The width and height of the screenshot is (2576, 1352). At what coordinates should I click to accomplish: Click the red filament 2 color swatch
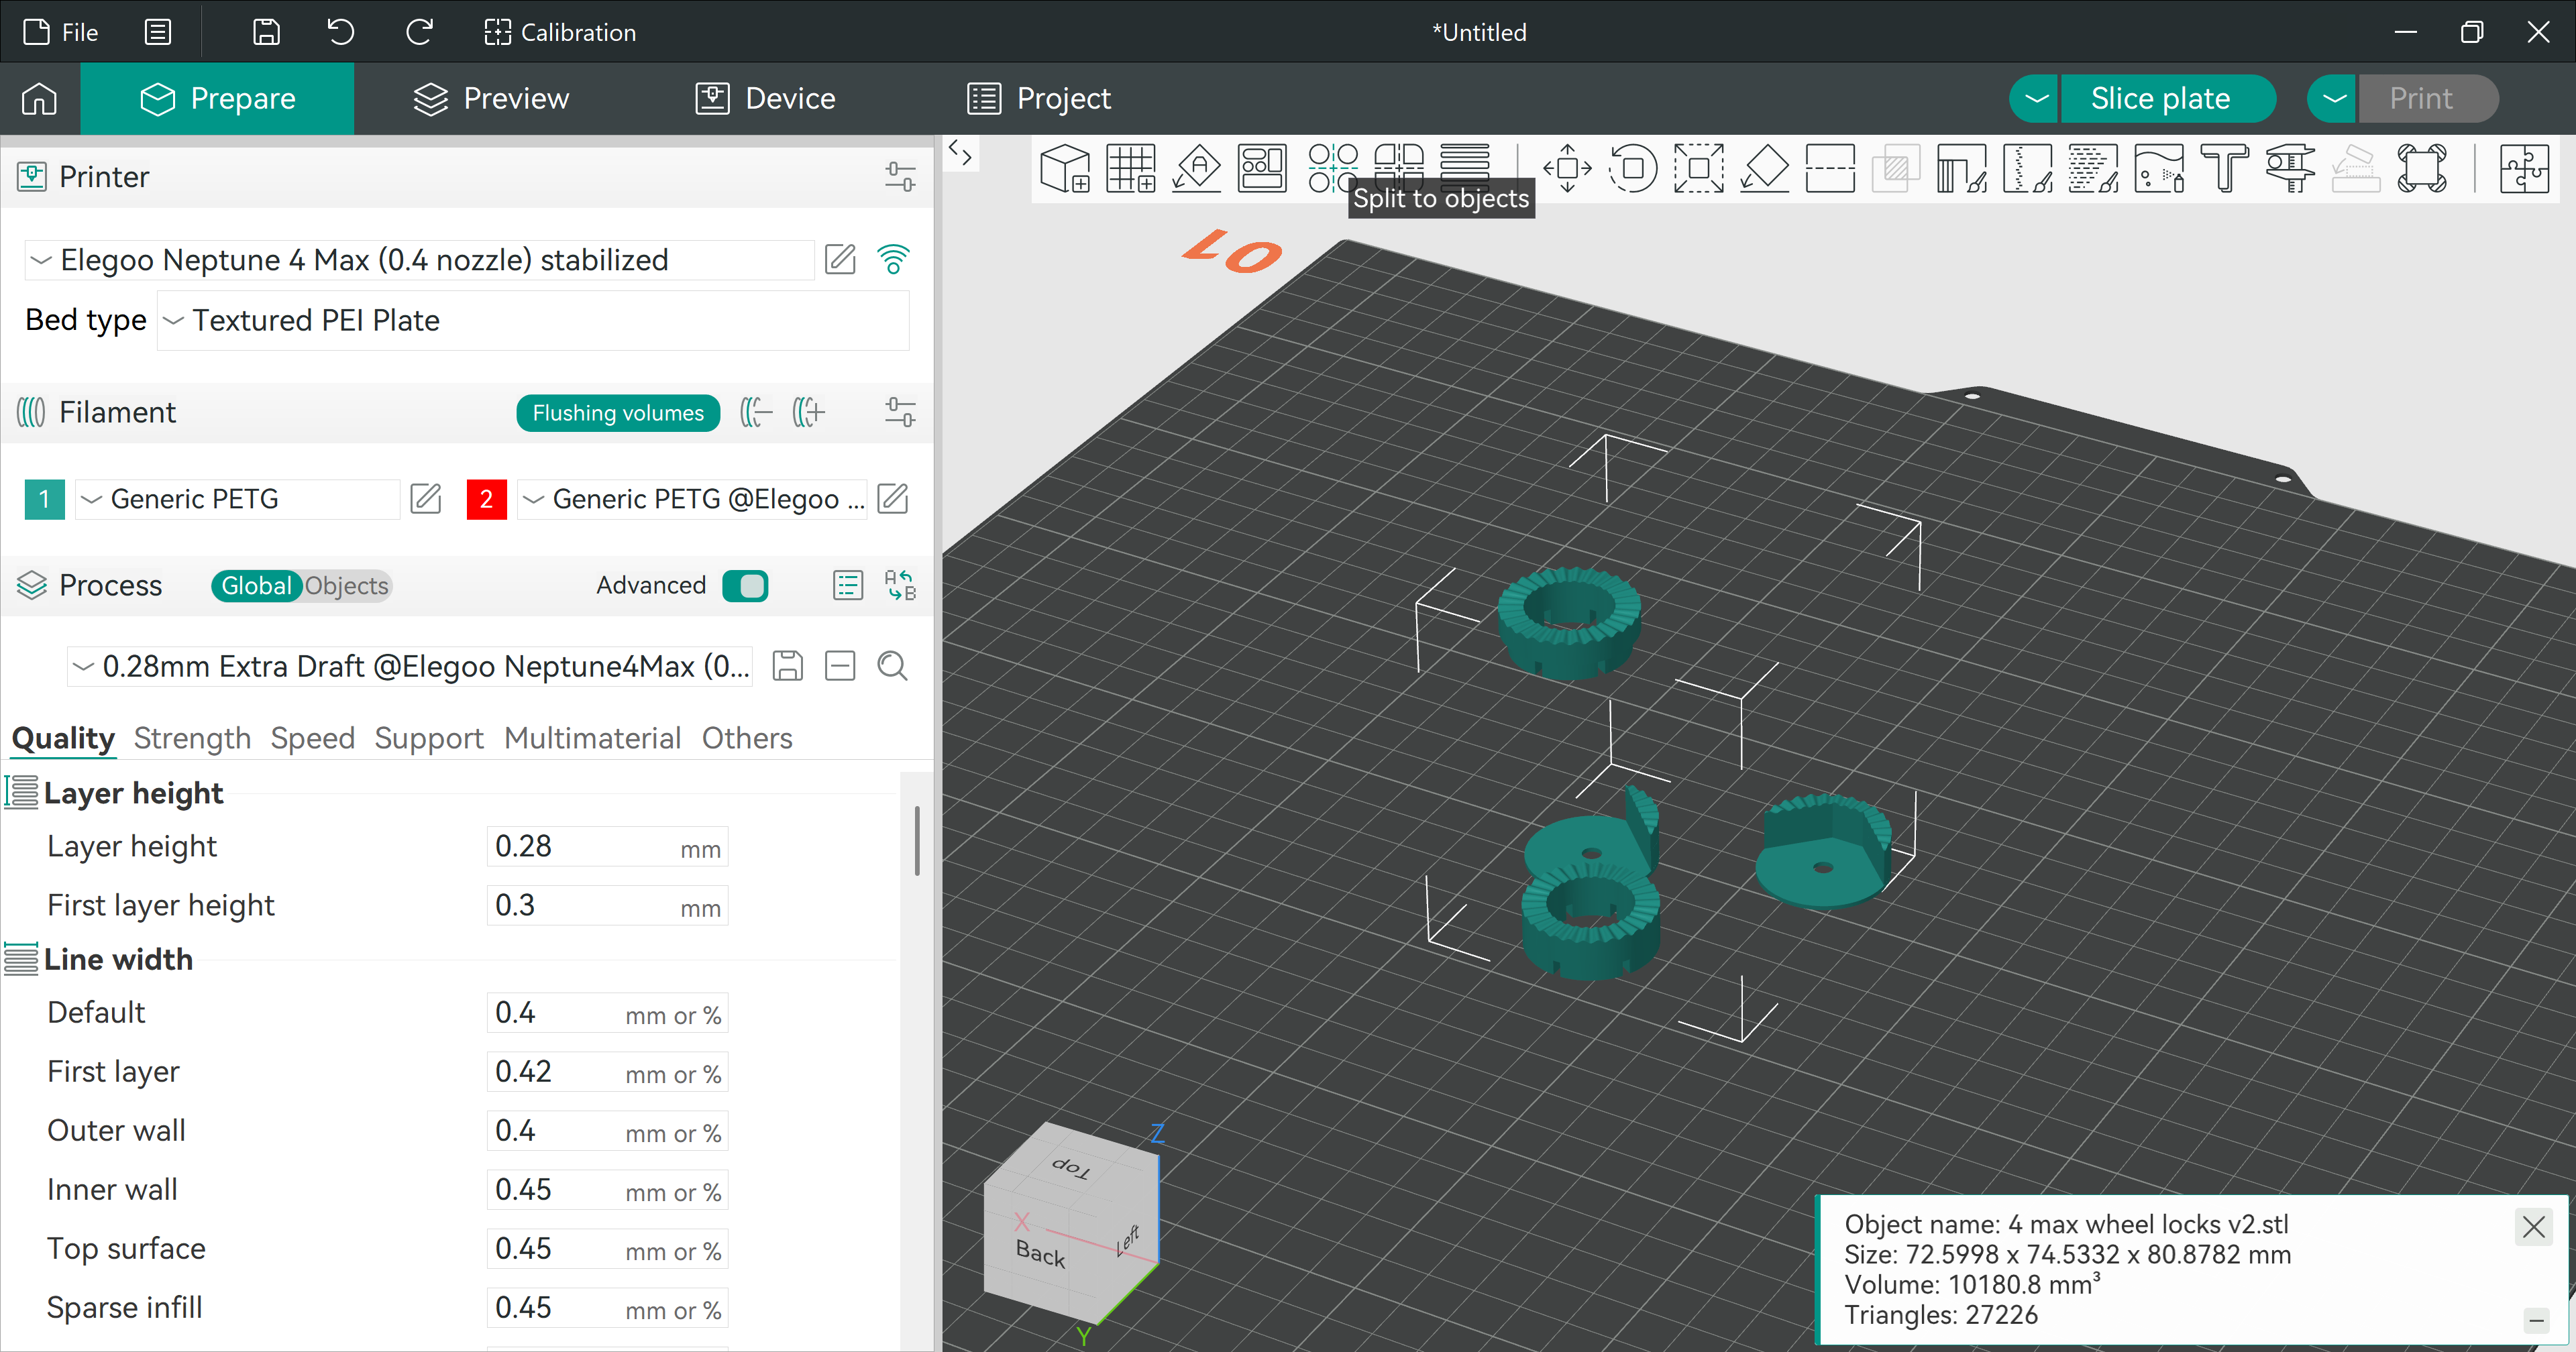[486, 499]
